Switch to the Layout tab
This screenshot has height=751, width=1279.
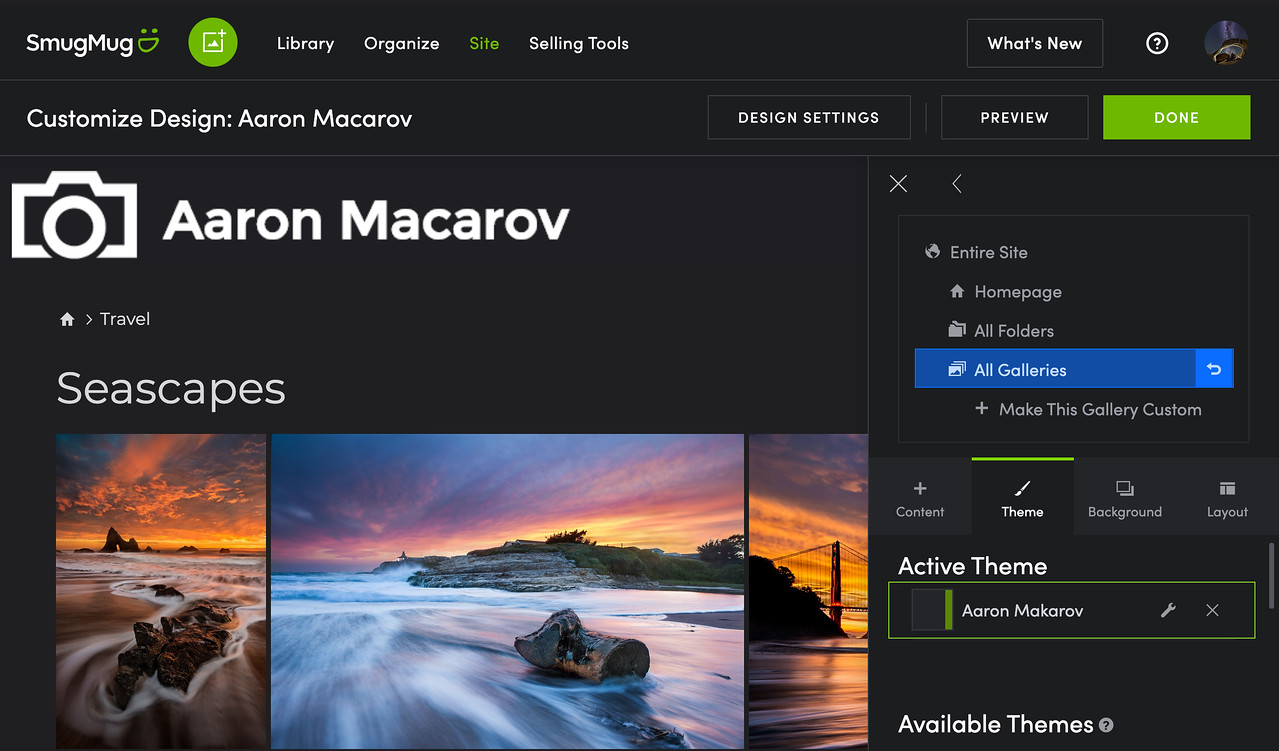click(1227, 499)
